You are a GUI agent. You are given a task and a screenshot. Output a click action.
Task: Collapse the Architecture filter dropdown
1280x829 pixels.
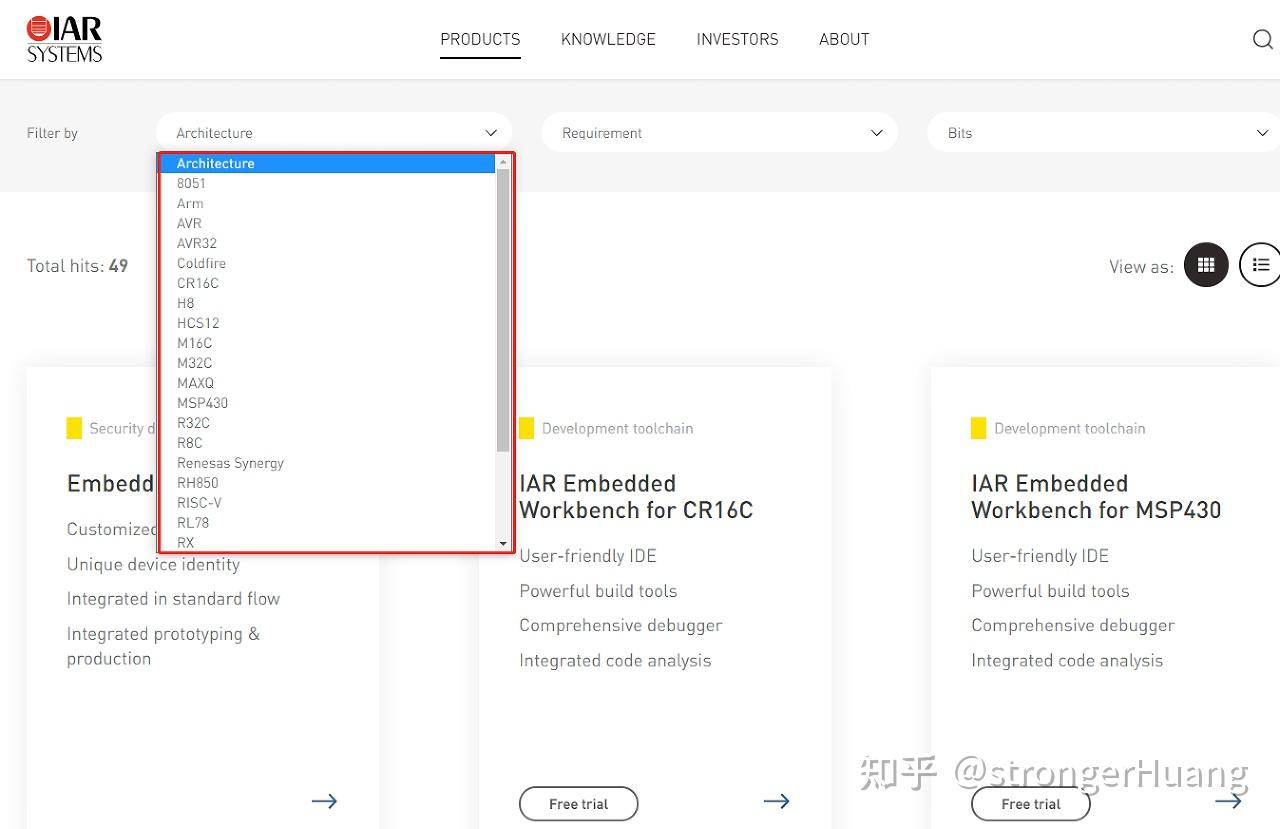click(334, 133)
